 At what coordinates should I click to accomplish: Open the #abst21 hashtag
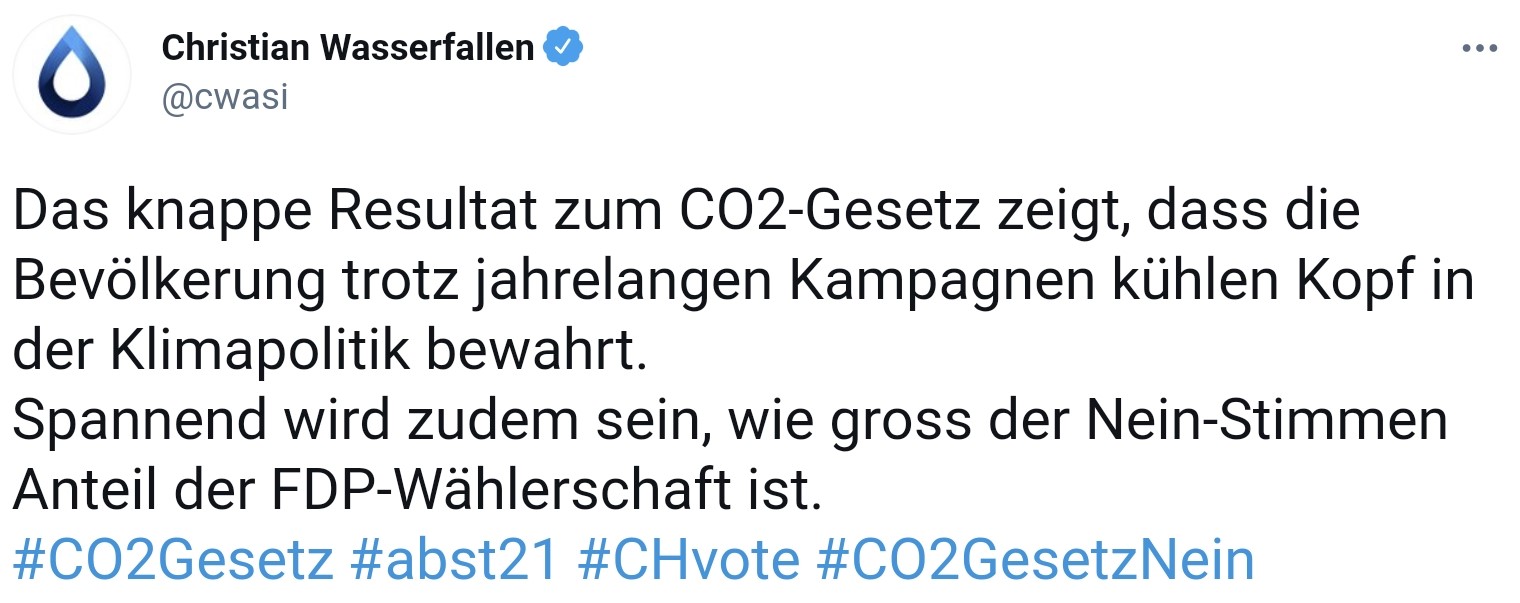tap(454, 561)
